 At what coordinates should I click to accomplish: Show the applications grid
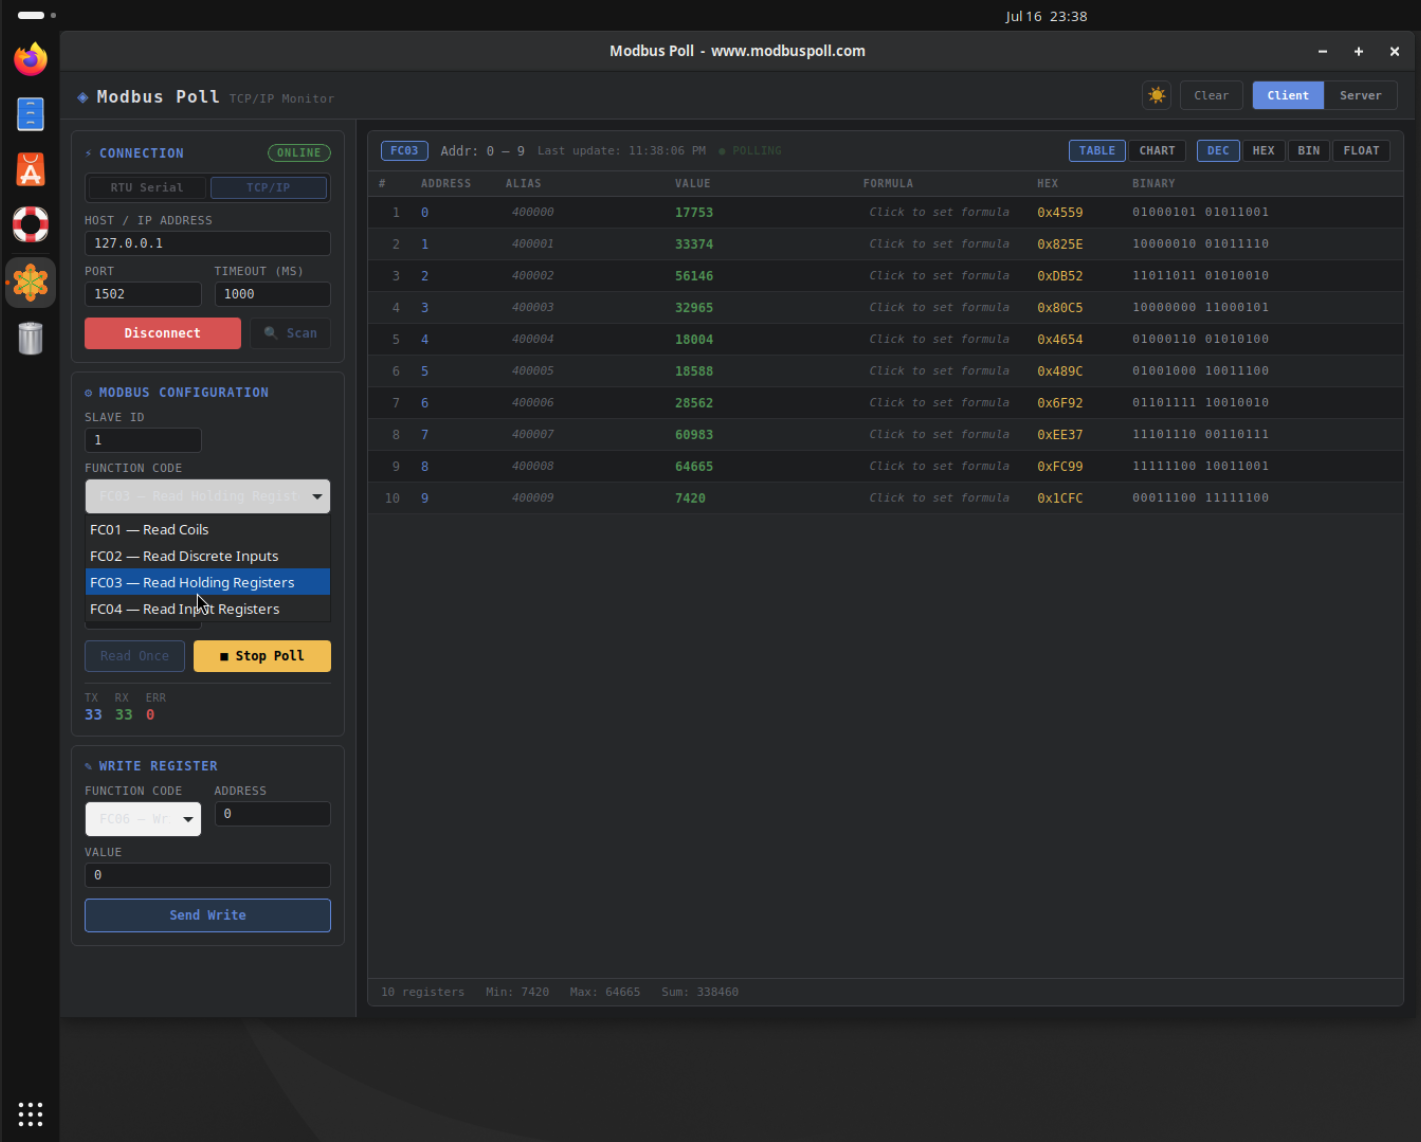click(30, 1114)
